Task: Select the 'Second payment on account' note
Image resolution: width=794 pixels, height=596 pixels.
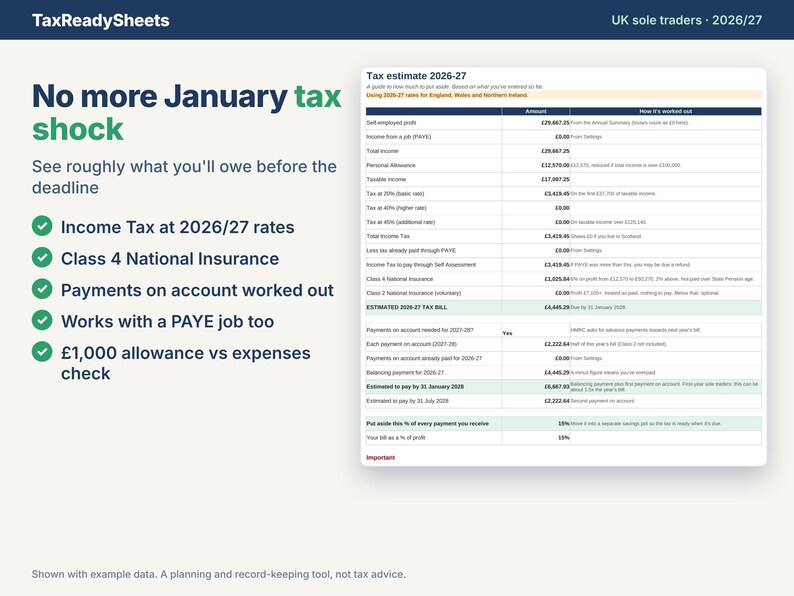Action: tap(603, 401)
